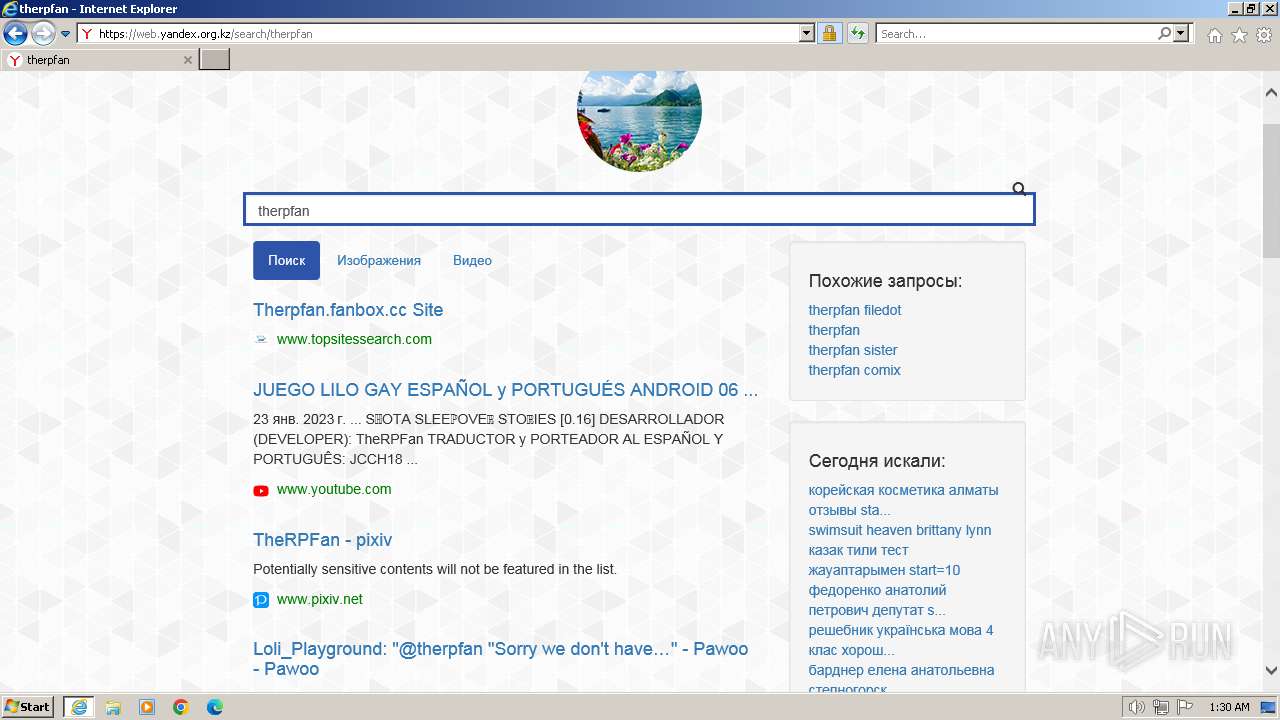Click the YouTube favicon icon
This screenshot has height=720, width=1280.
pos(261,490)
